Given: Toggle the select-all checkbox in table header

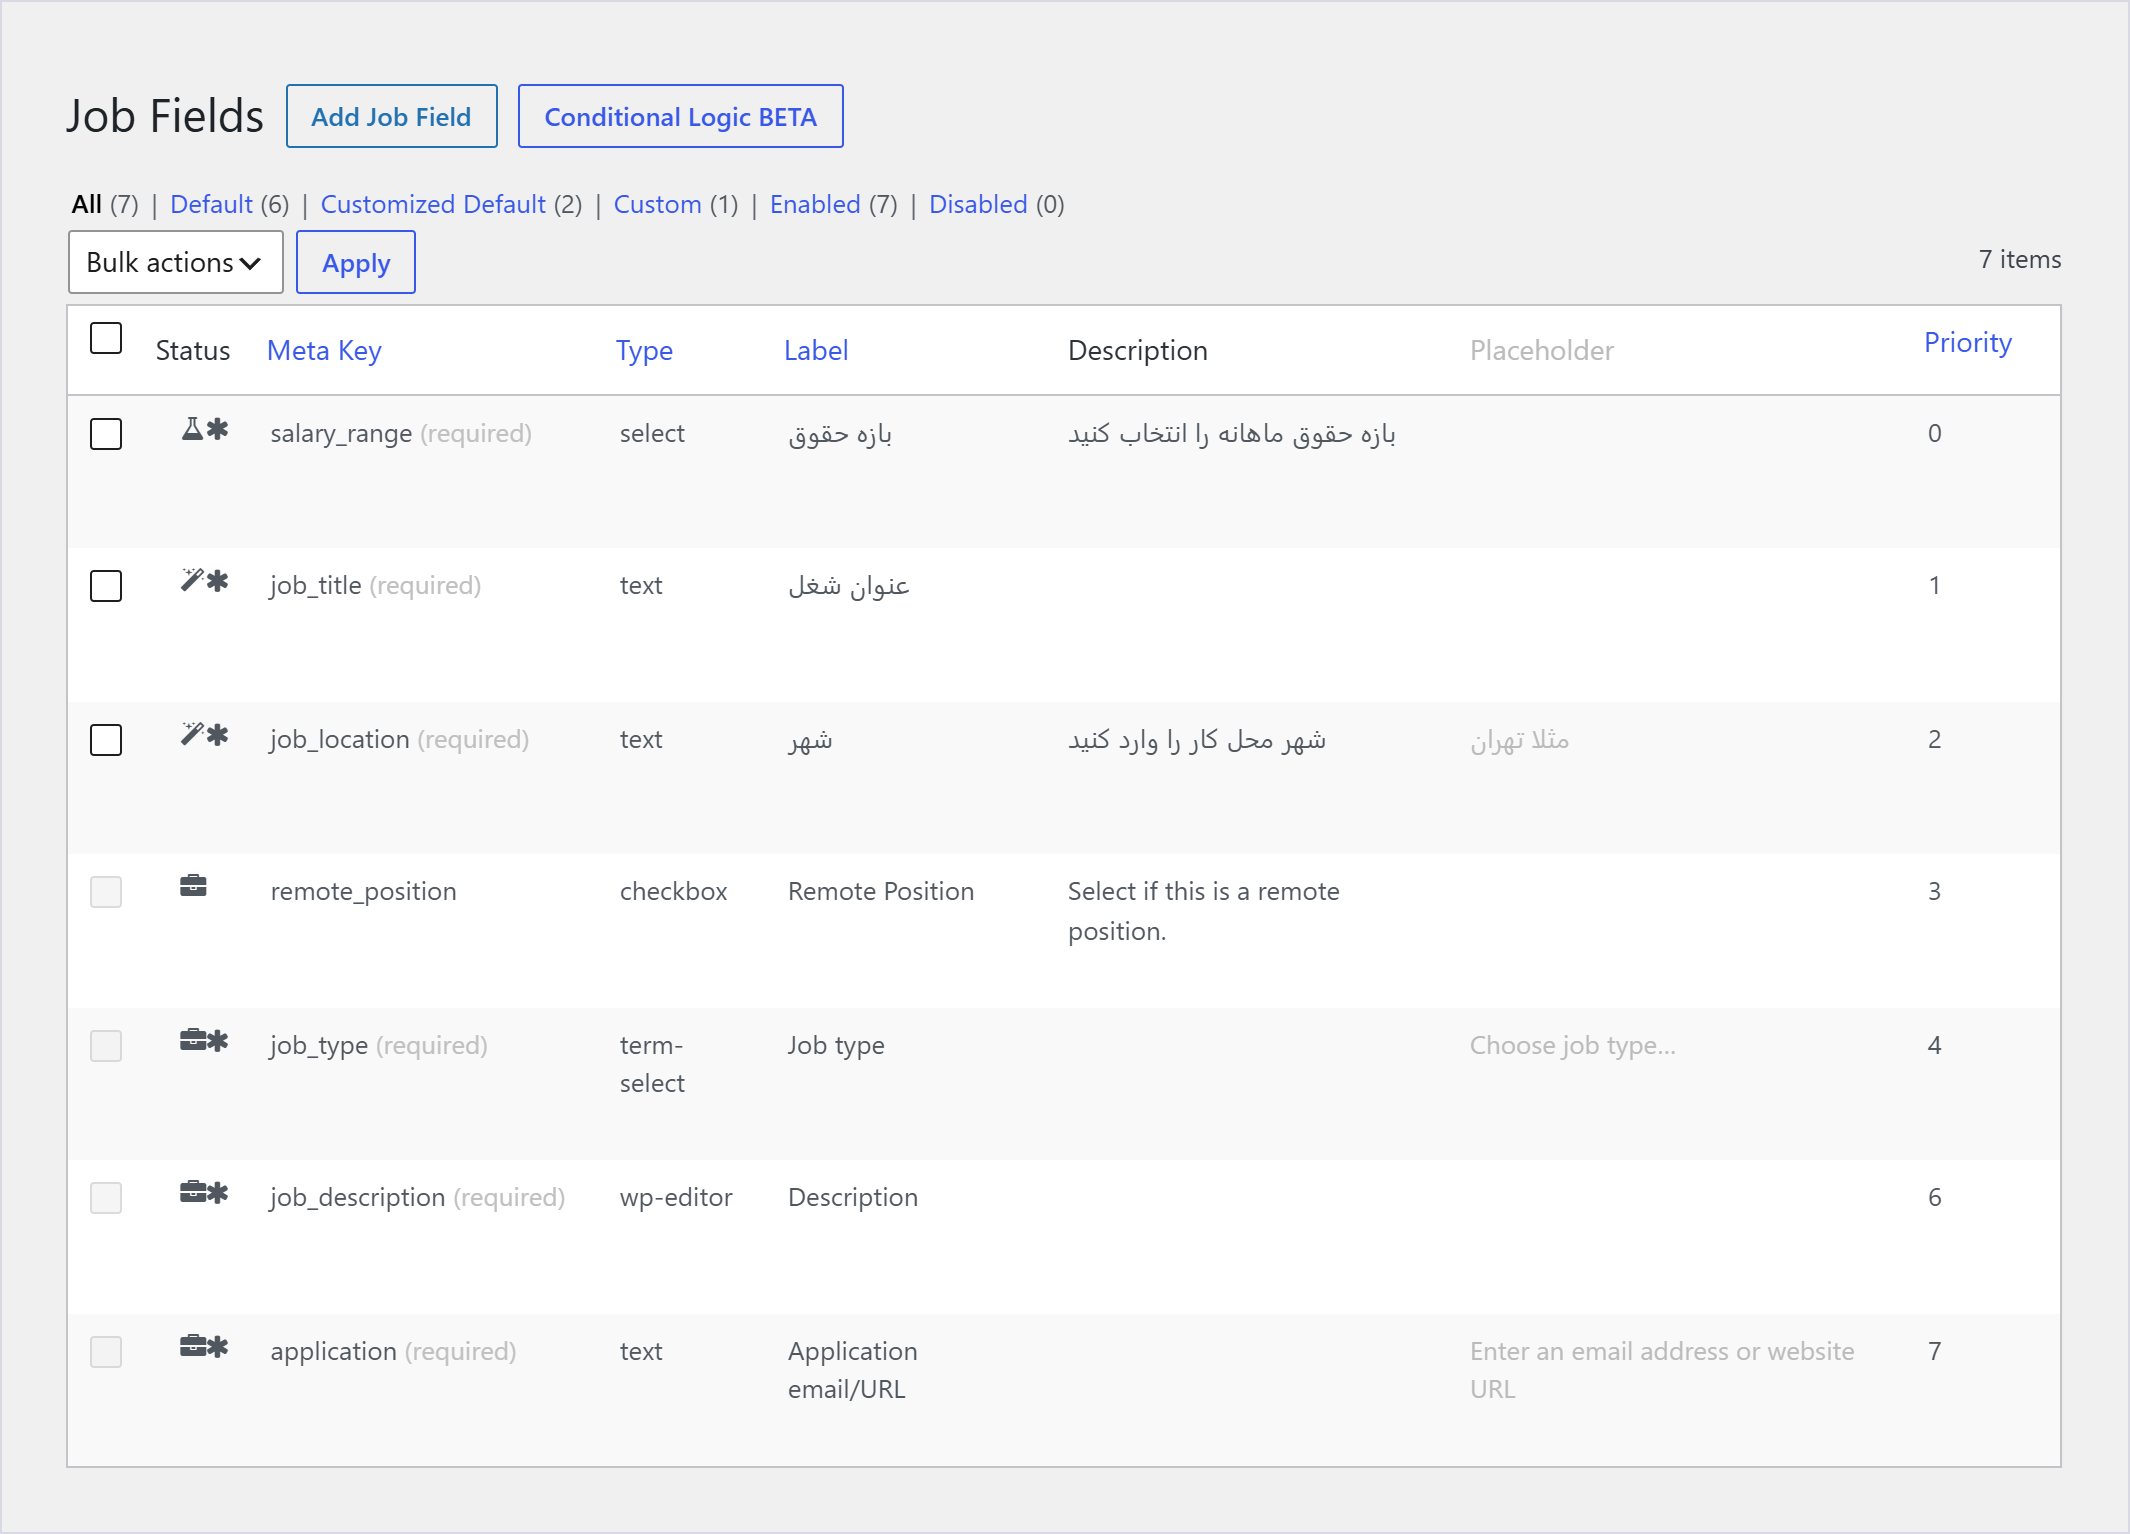Looking at the screenshot, I should pos(106,338).
